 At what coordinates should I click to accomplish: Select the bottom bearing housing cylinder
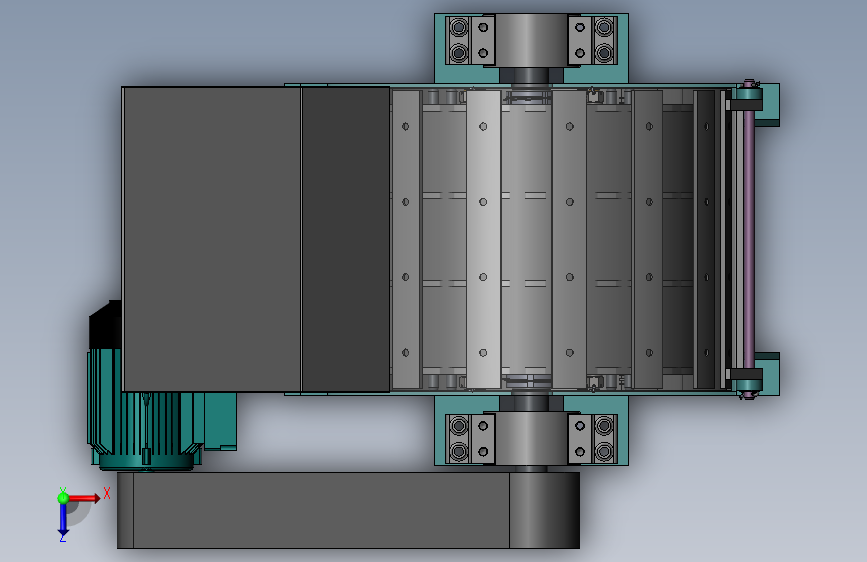click(531, 437)
